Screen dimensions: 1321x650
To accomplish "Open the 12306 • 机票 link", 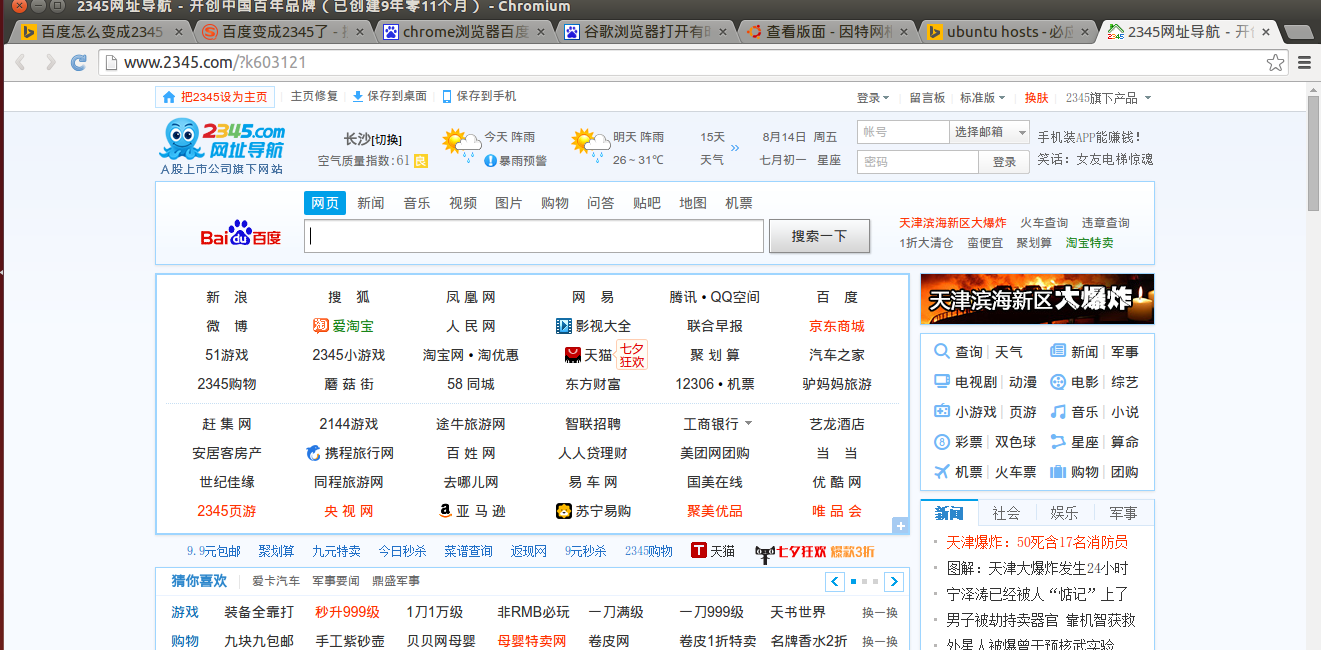I will tap(715, 384).
